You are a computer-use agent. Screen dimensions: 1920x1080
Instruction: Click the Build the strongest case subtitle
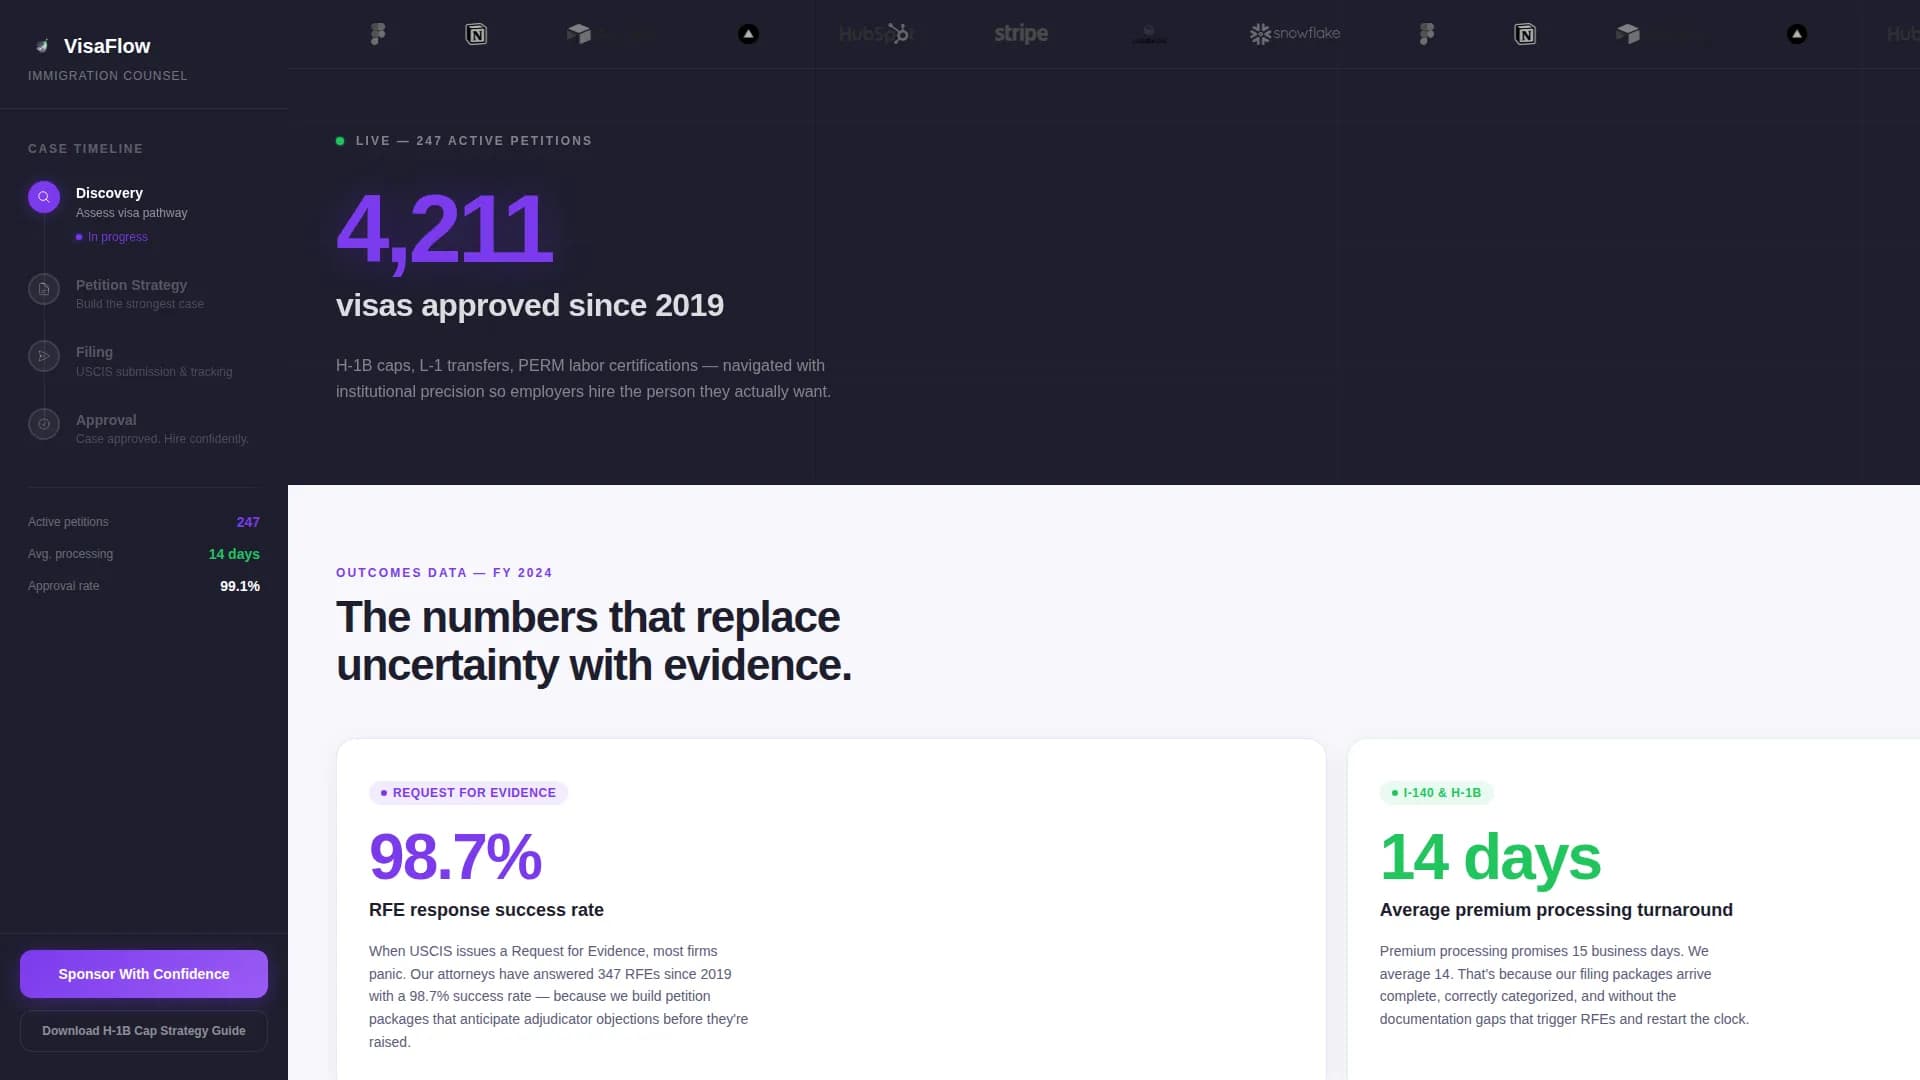click(x=140, y=304)
